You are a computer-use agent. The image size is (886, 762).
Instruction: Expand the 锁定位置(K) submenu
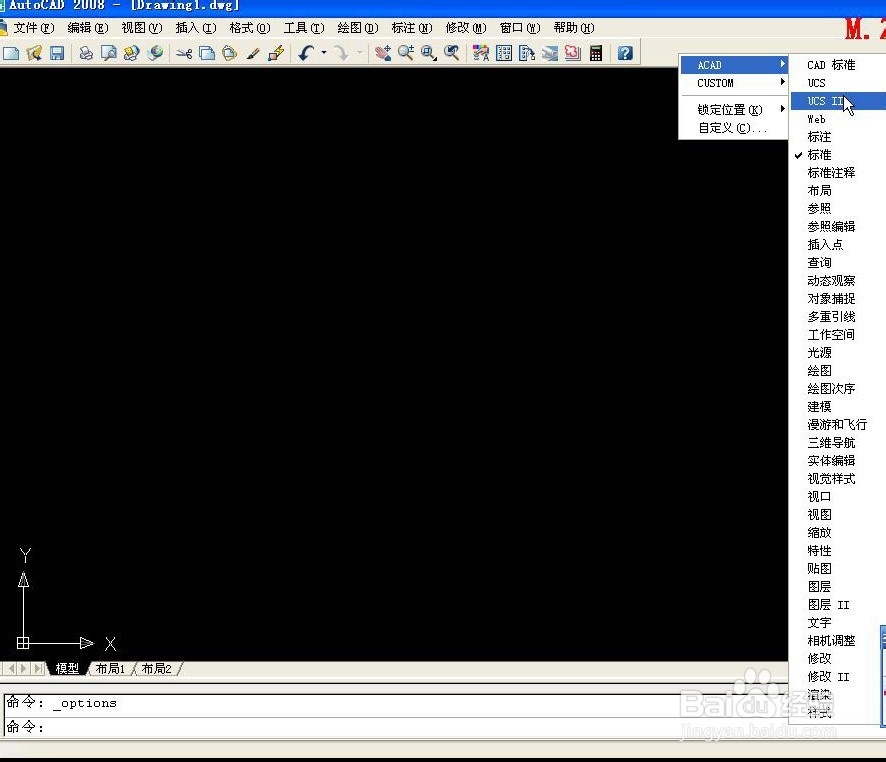coord(733,110)
